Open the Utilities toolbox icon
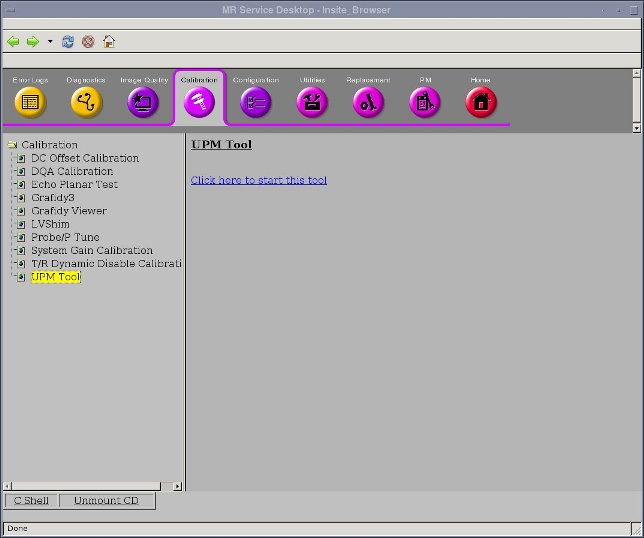This screenshot has height=538, width=644. point(312,102)
